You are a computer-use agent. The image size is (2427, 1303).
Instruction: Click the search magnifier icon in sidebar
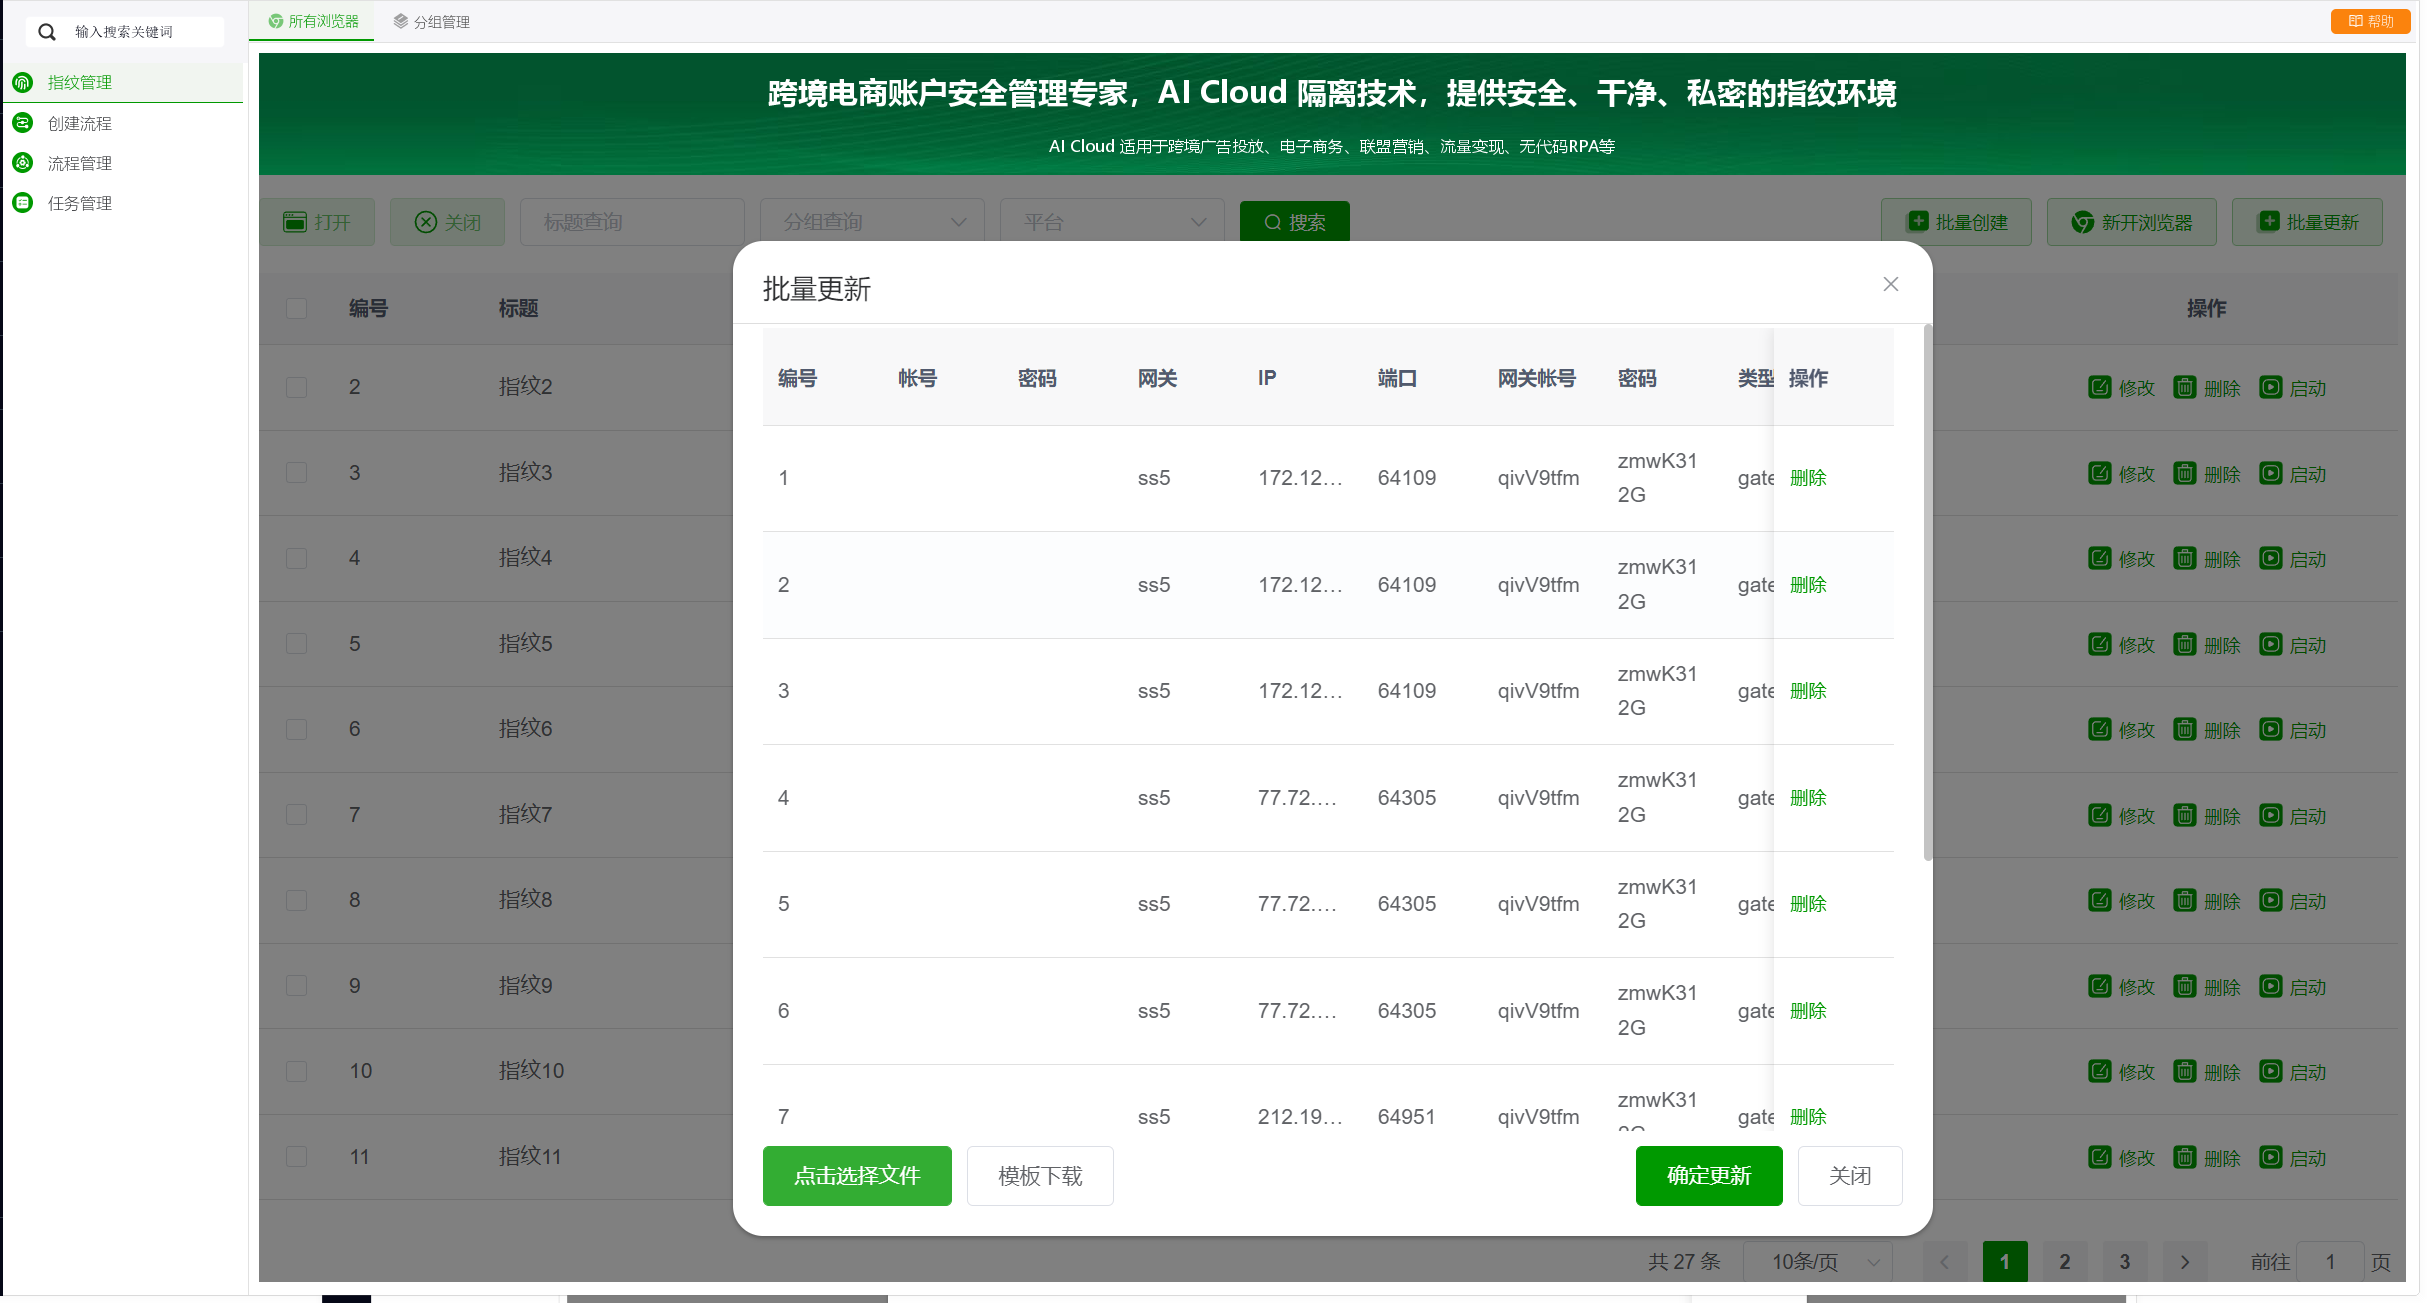[x=47, y=32]
